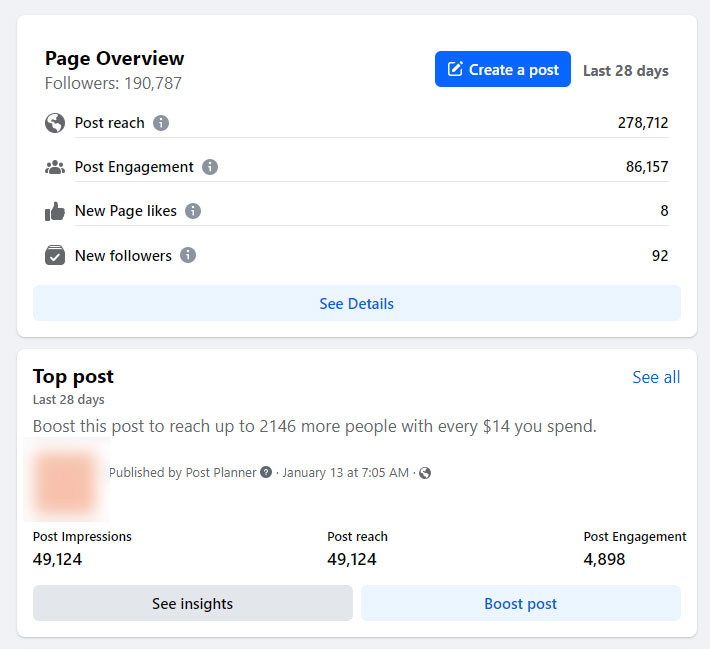Open the See all link in Top post
The width and height of the screenshot is (710, 649).
pyautogui.click(x=656, y=377)
